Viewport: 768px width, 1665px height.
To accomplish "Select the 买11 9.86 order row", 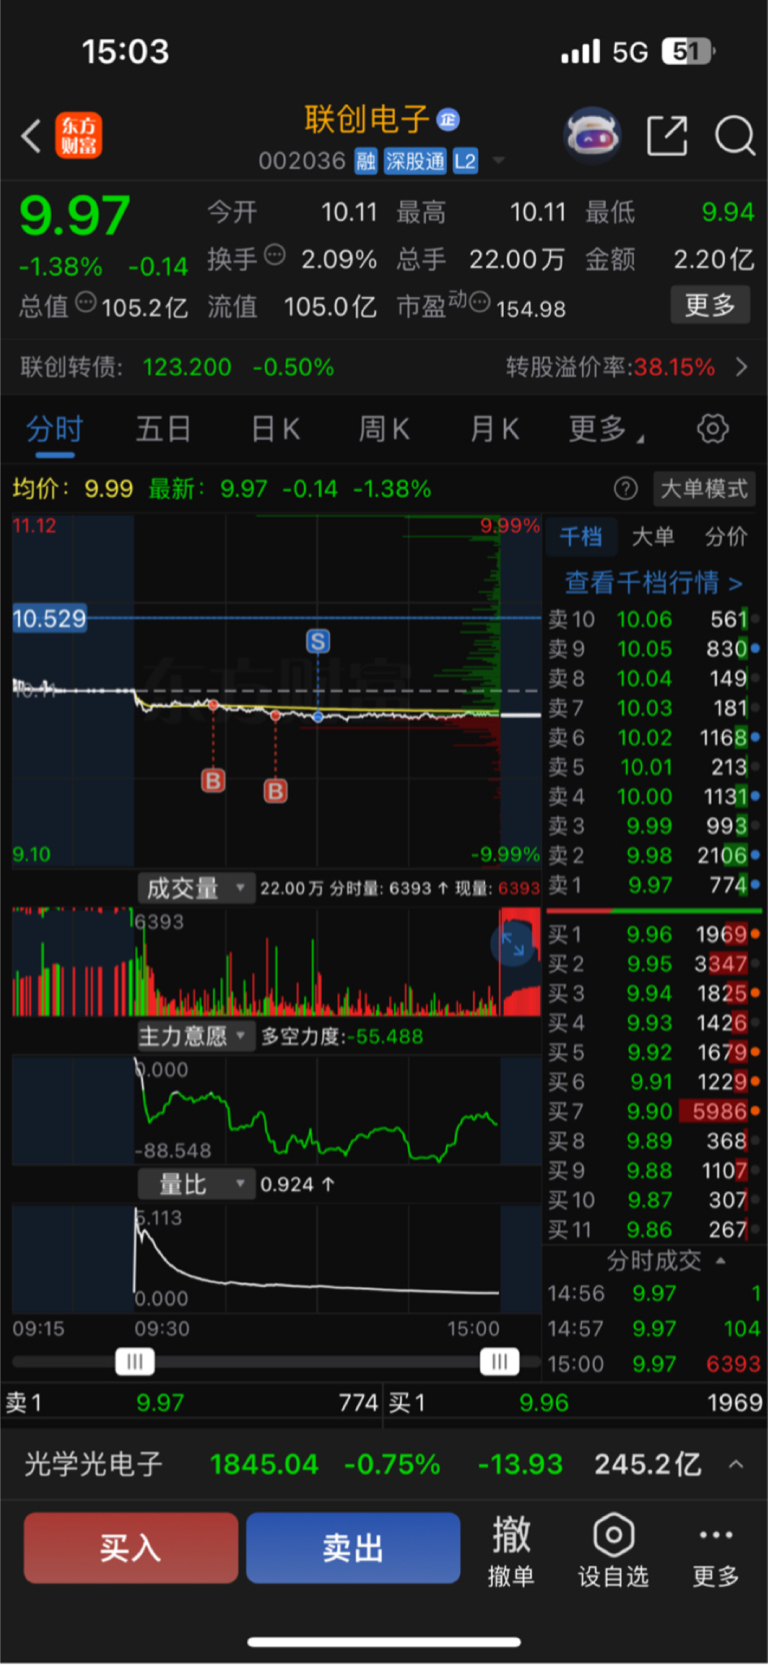I will [x=654, y=1230].
